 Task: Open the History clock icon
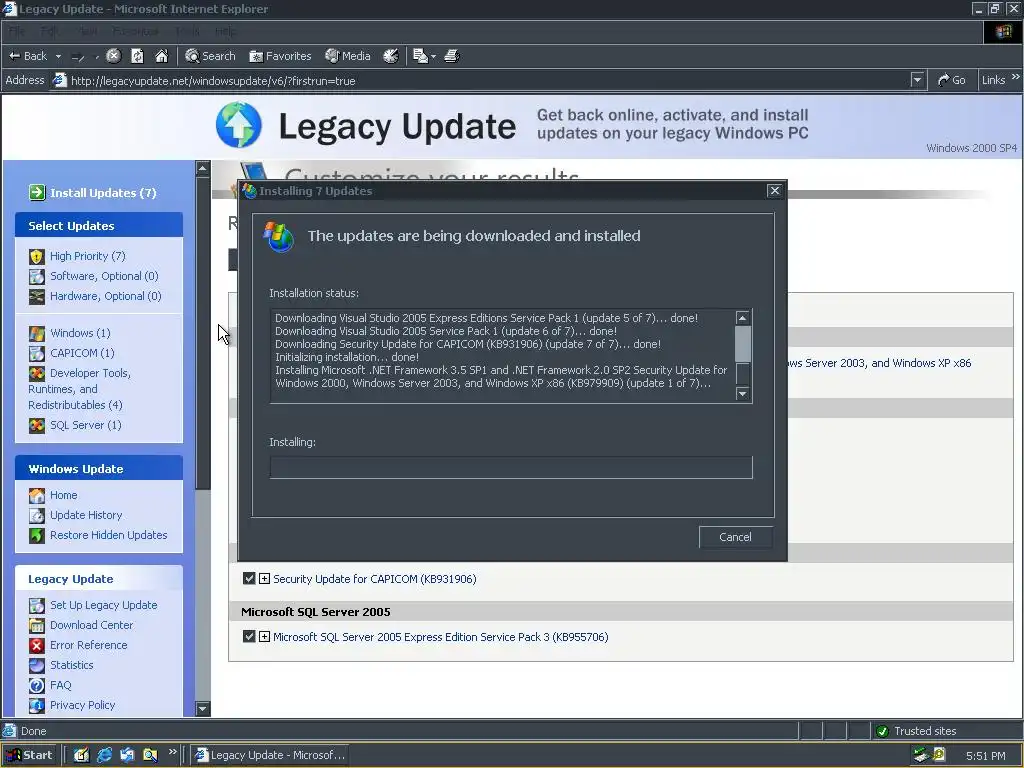tap(391, 56)
